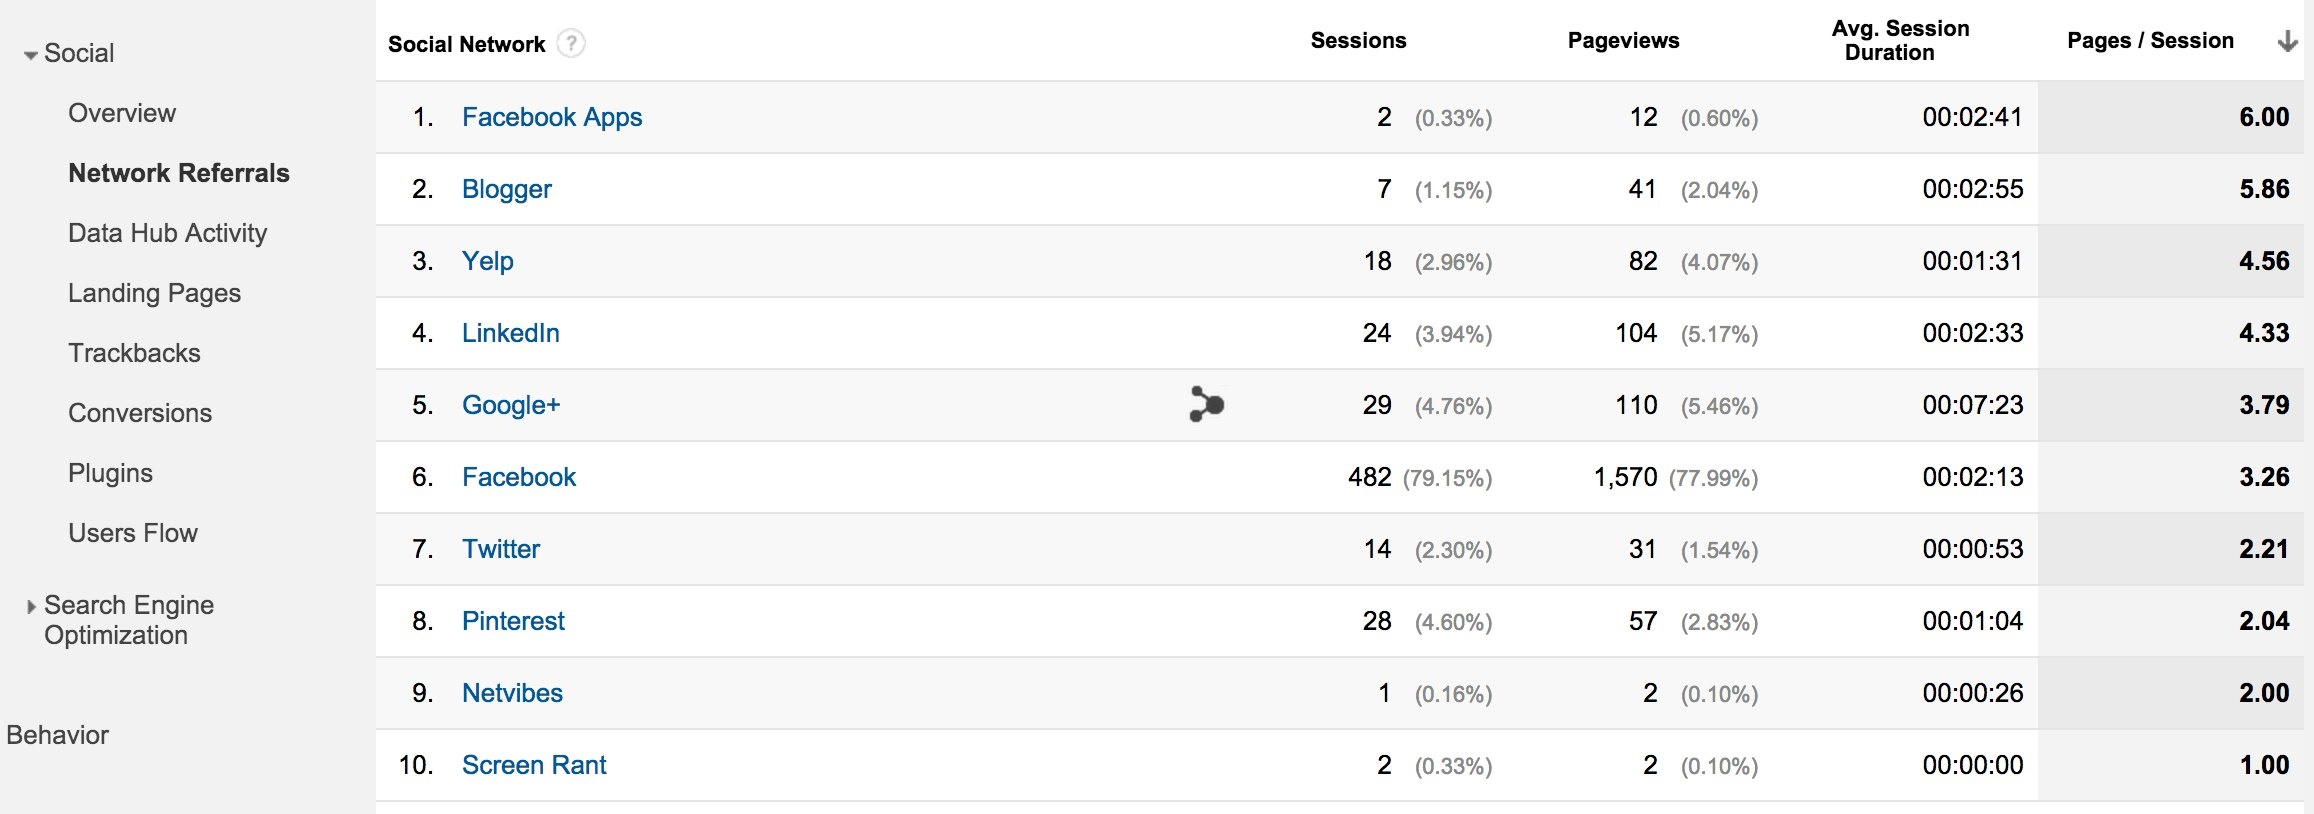The width and height of the screenshot is (2314, 814).
Task: Open the Landing Pages report
Action: pos(154,293)
